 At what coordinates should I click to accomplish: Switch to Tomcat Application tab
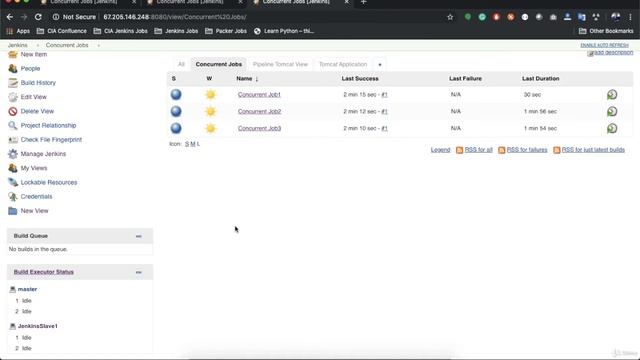(x=343, y=64)
